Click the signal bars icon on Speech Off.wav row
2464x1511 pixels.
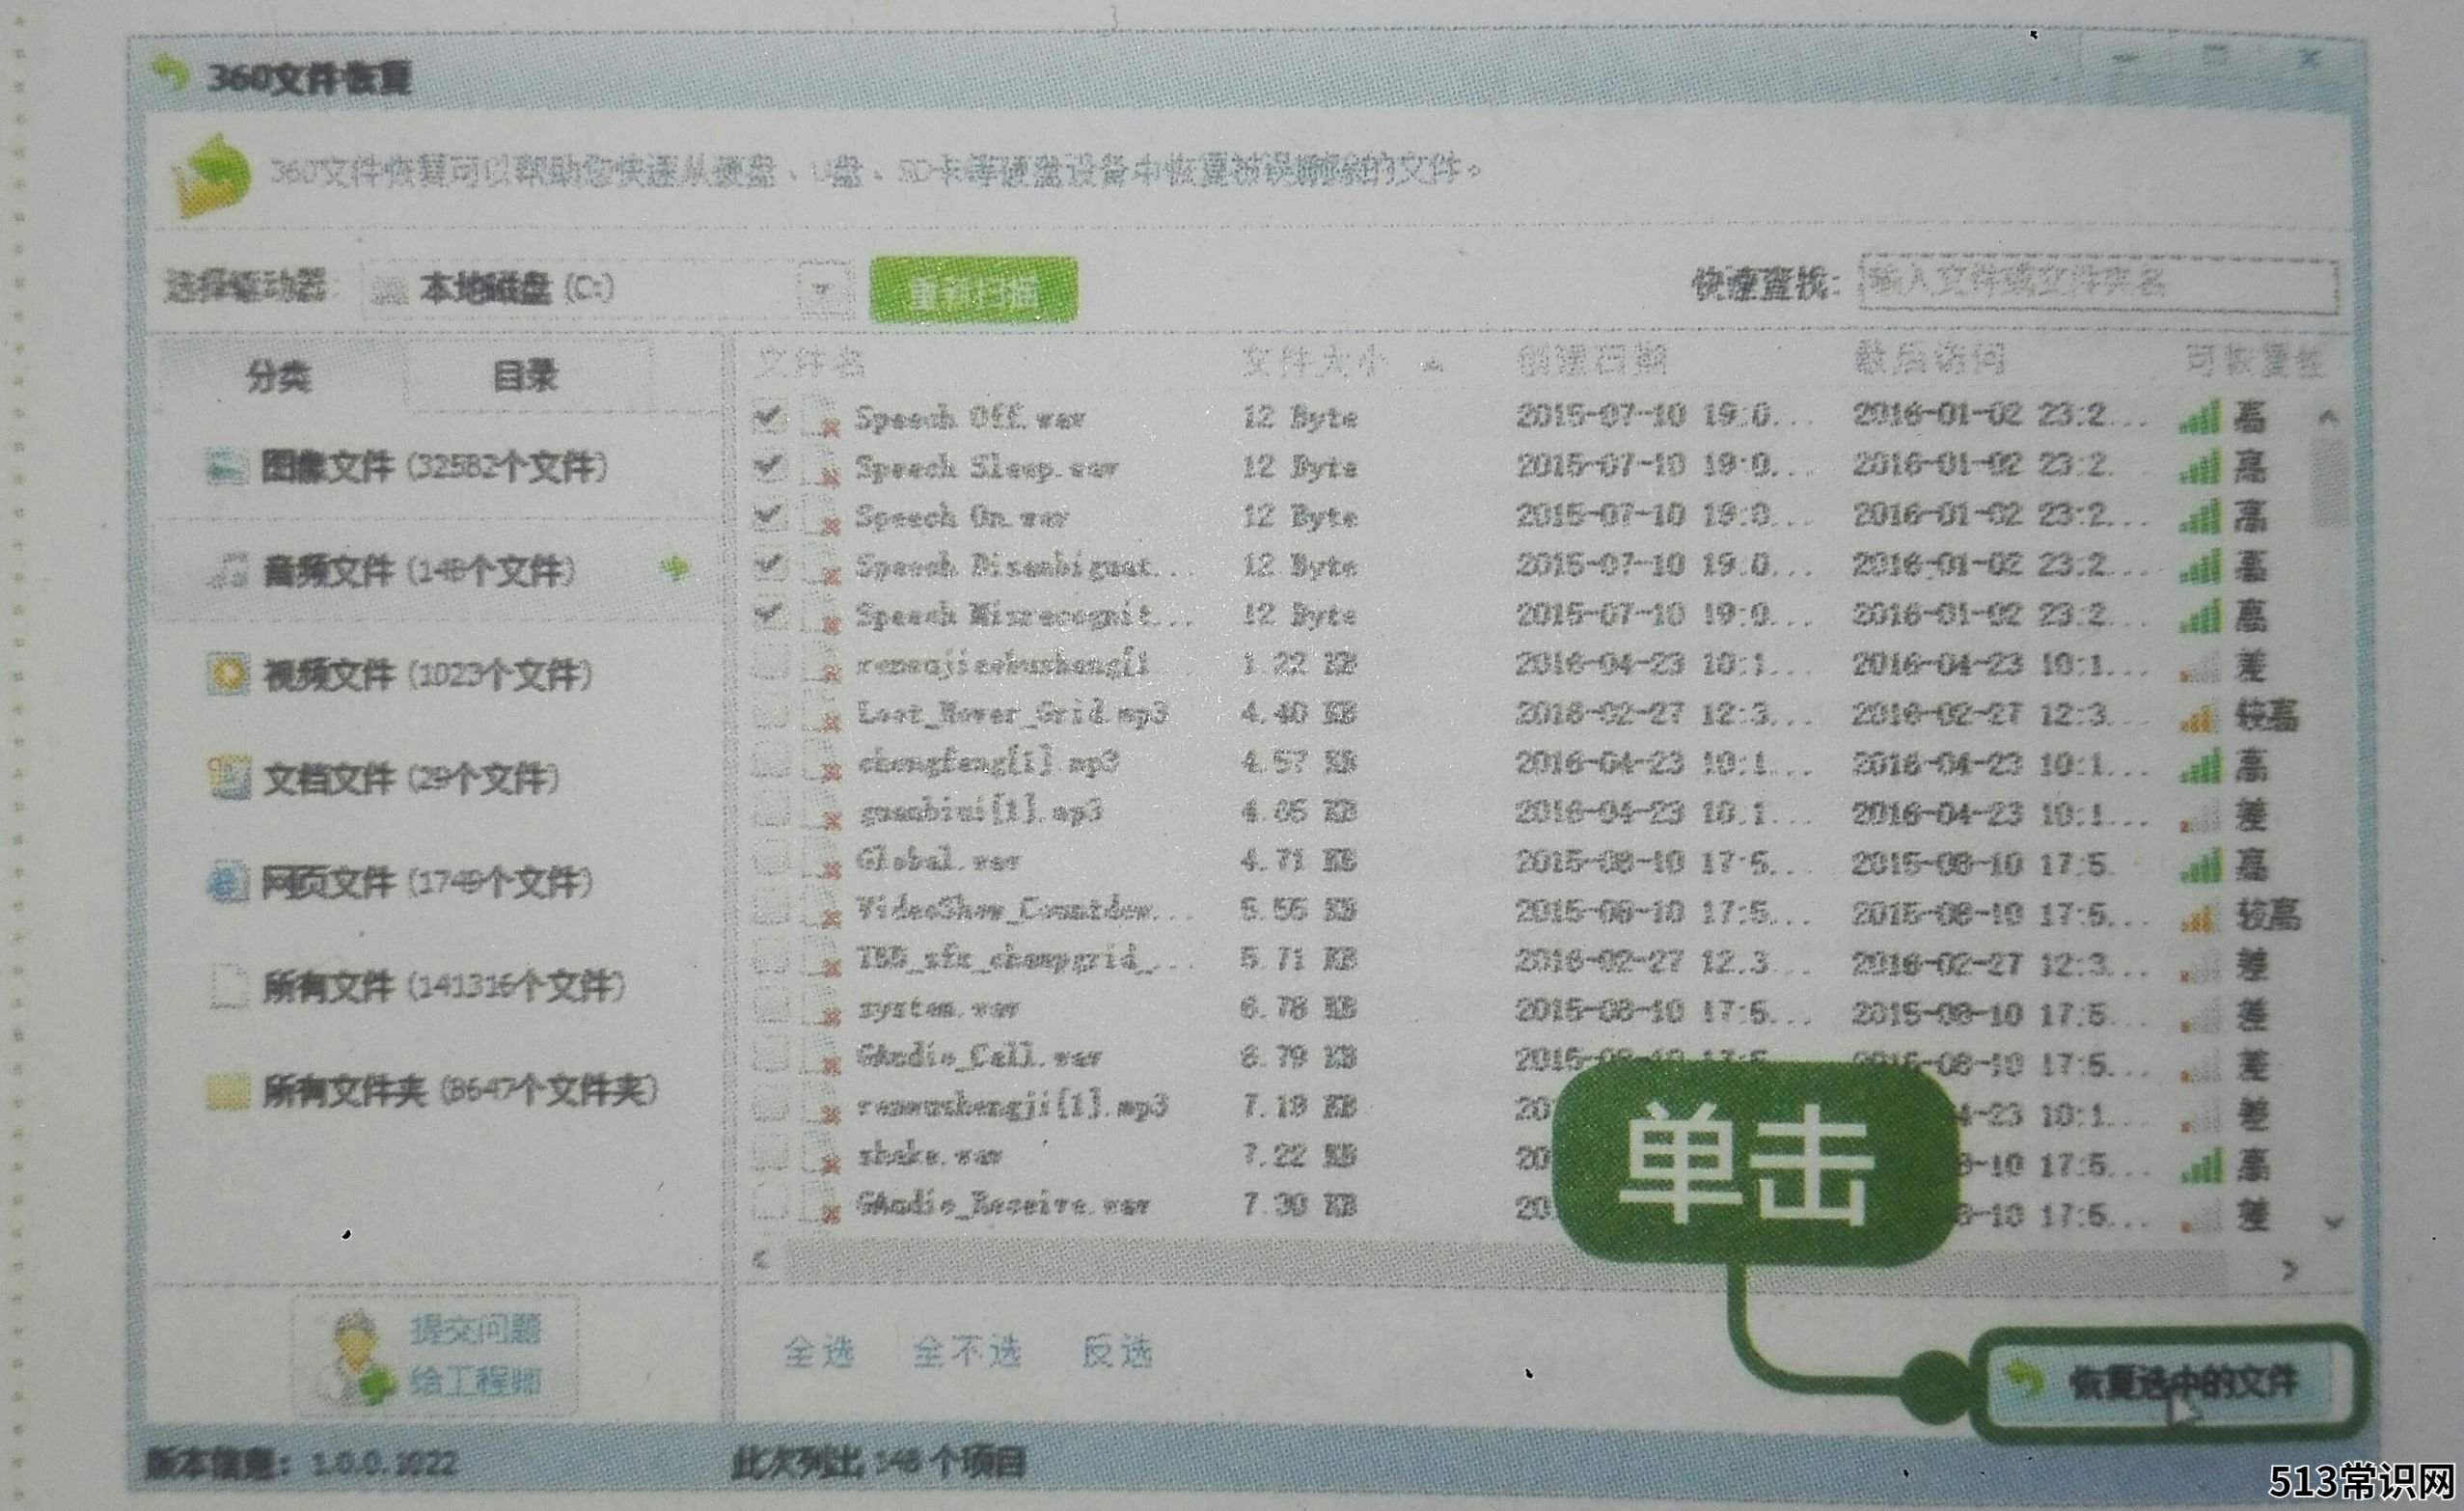[2200, 416]
